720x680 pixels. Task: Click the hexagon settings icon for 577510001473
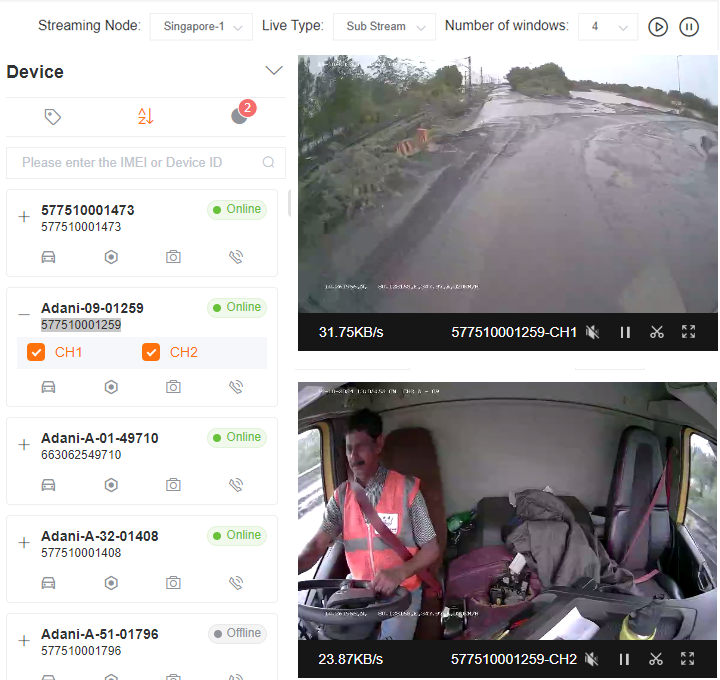[111, 257]
